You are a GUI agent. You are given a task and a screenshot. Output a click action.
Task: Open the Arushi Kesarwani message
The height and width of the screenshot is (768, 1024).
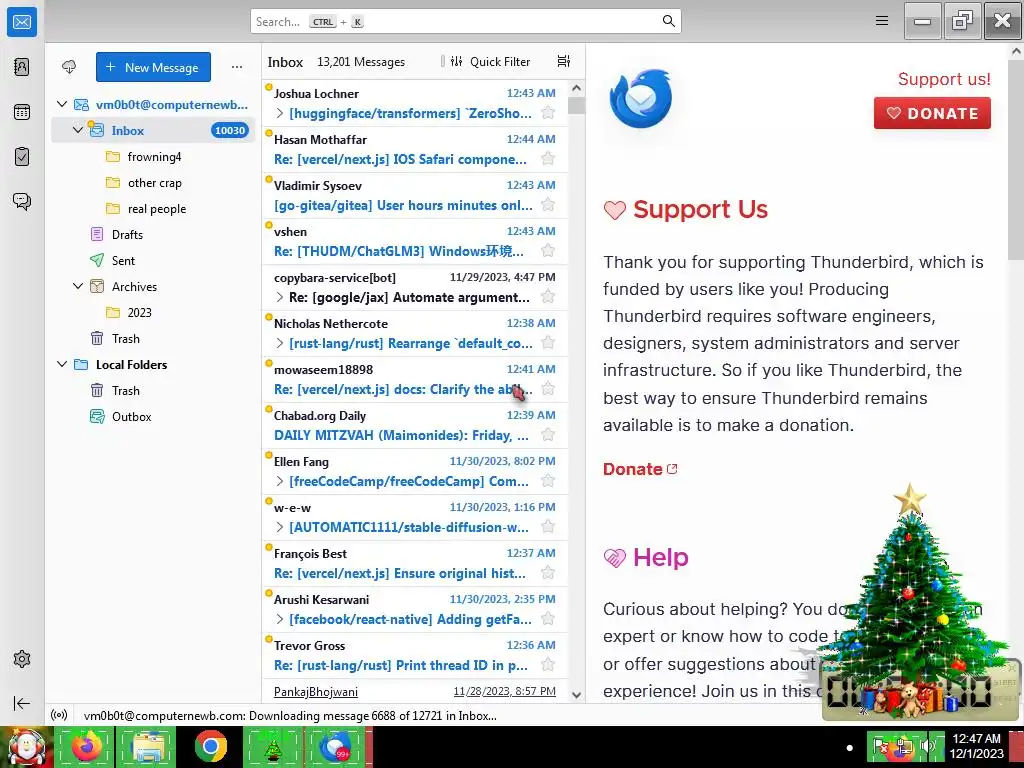point(415,609)
